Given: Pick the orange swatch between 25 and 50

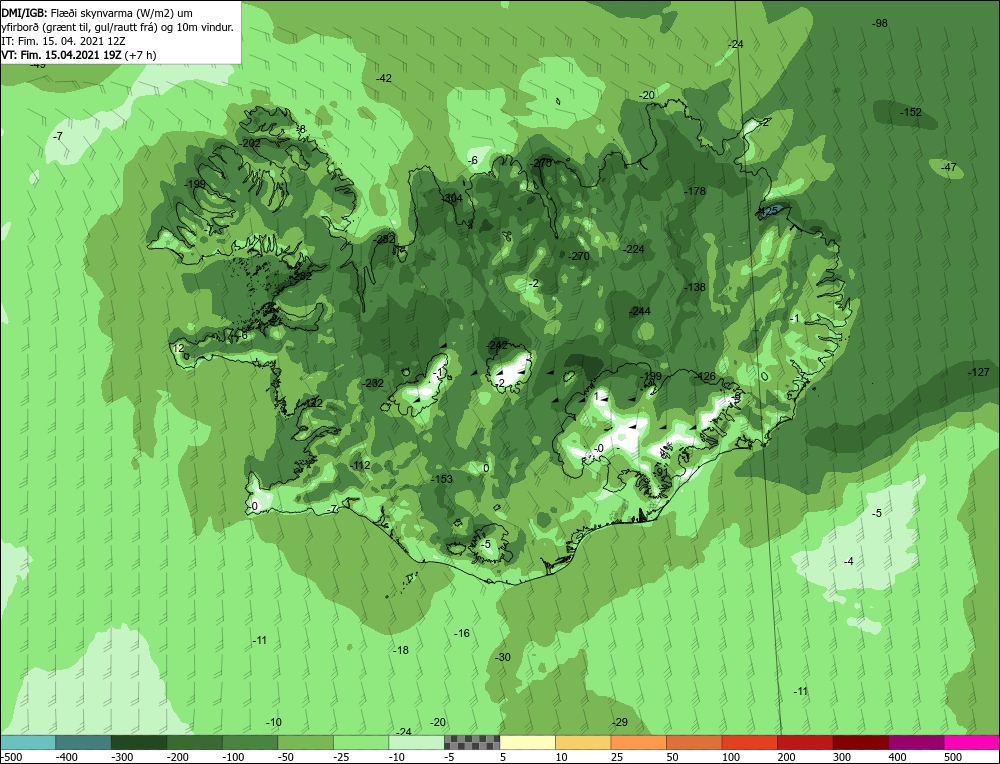Looking at the screenshot, I should 638,742.
